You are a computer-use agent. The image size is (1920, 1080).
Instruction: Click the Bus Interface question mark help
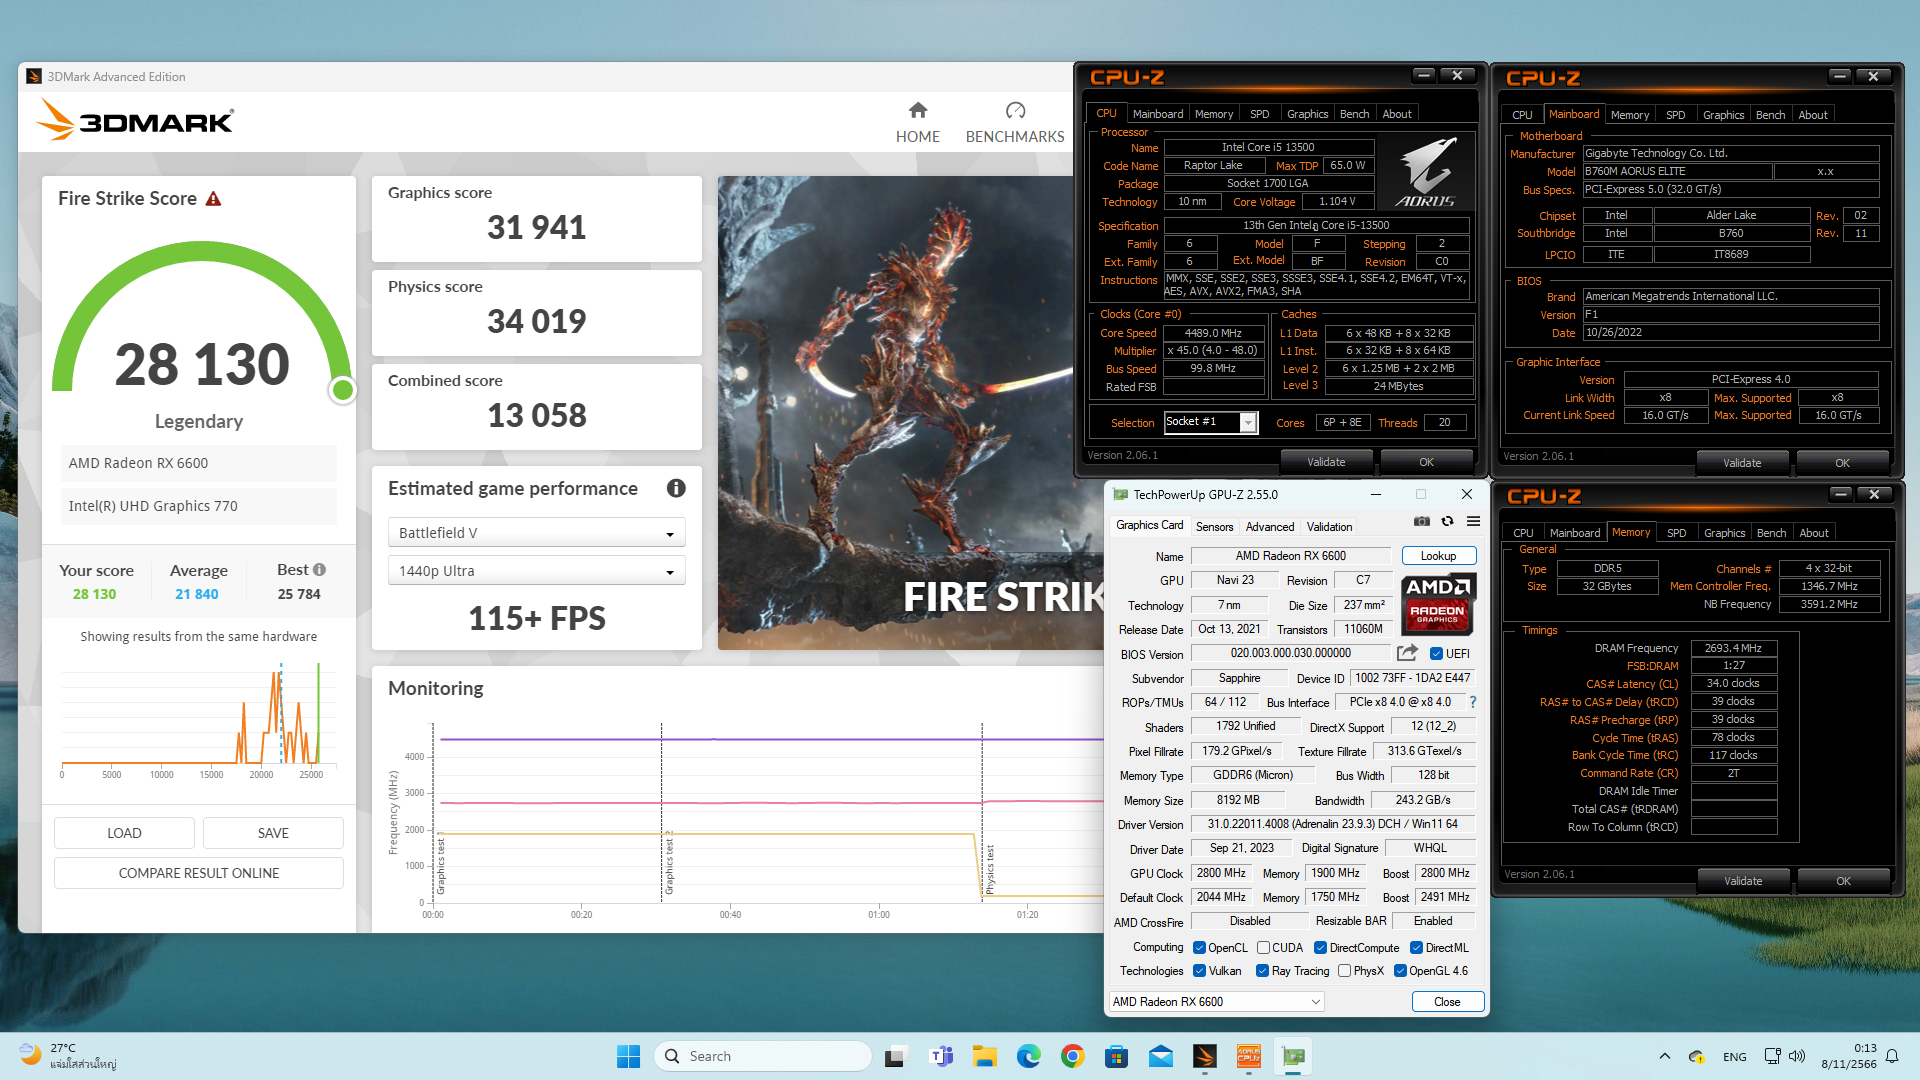pos(1473,702)
